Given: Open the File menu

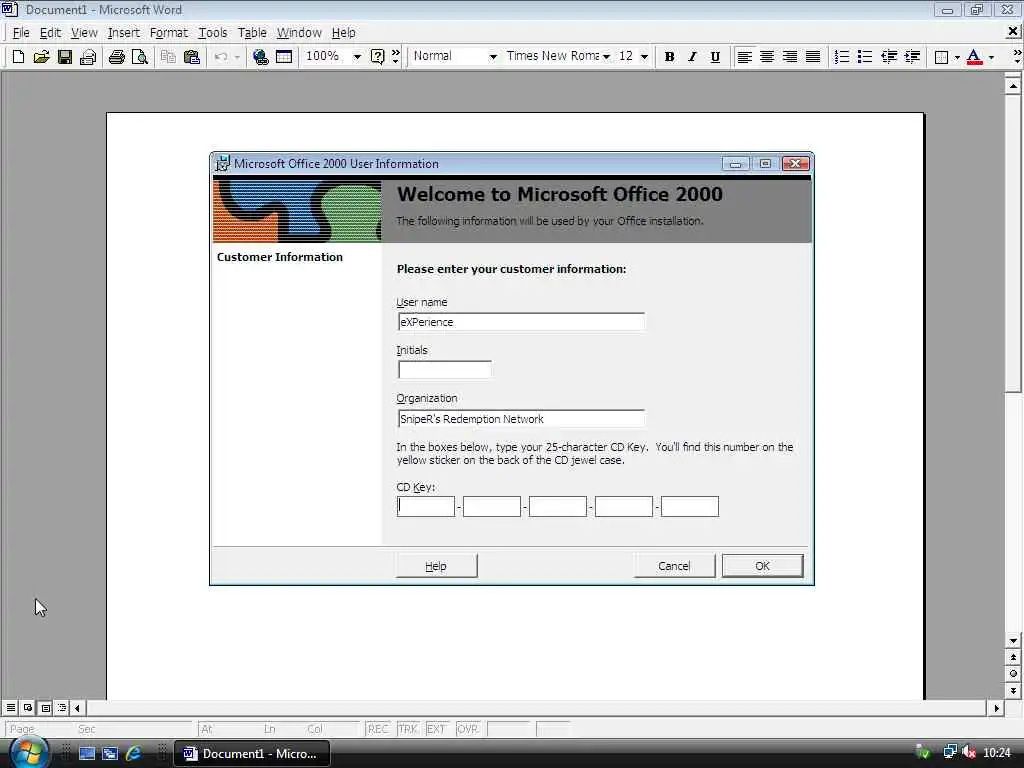Looking at the screenshot, I should tap(21, 33).
